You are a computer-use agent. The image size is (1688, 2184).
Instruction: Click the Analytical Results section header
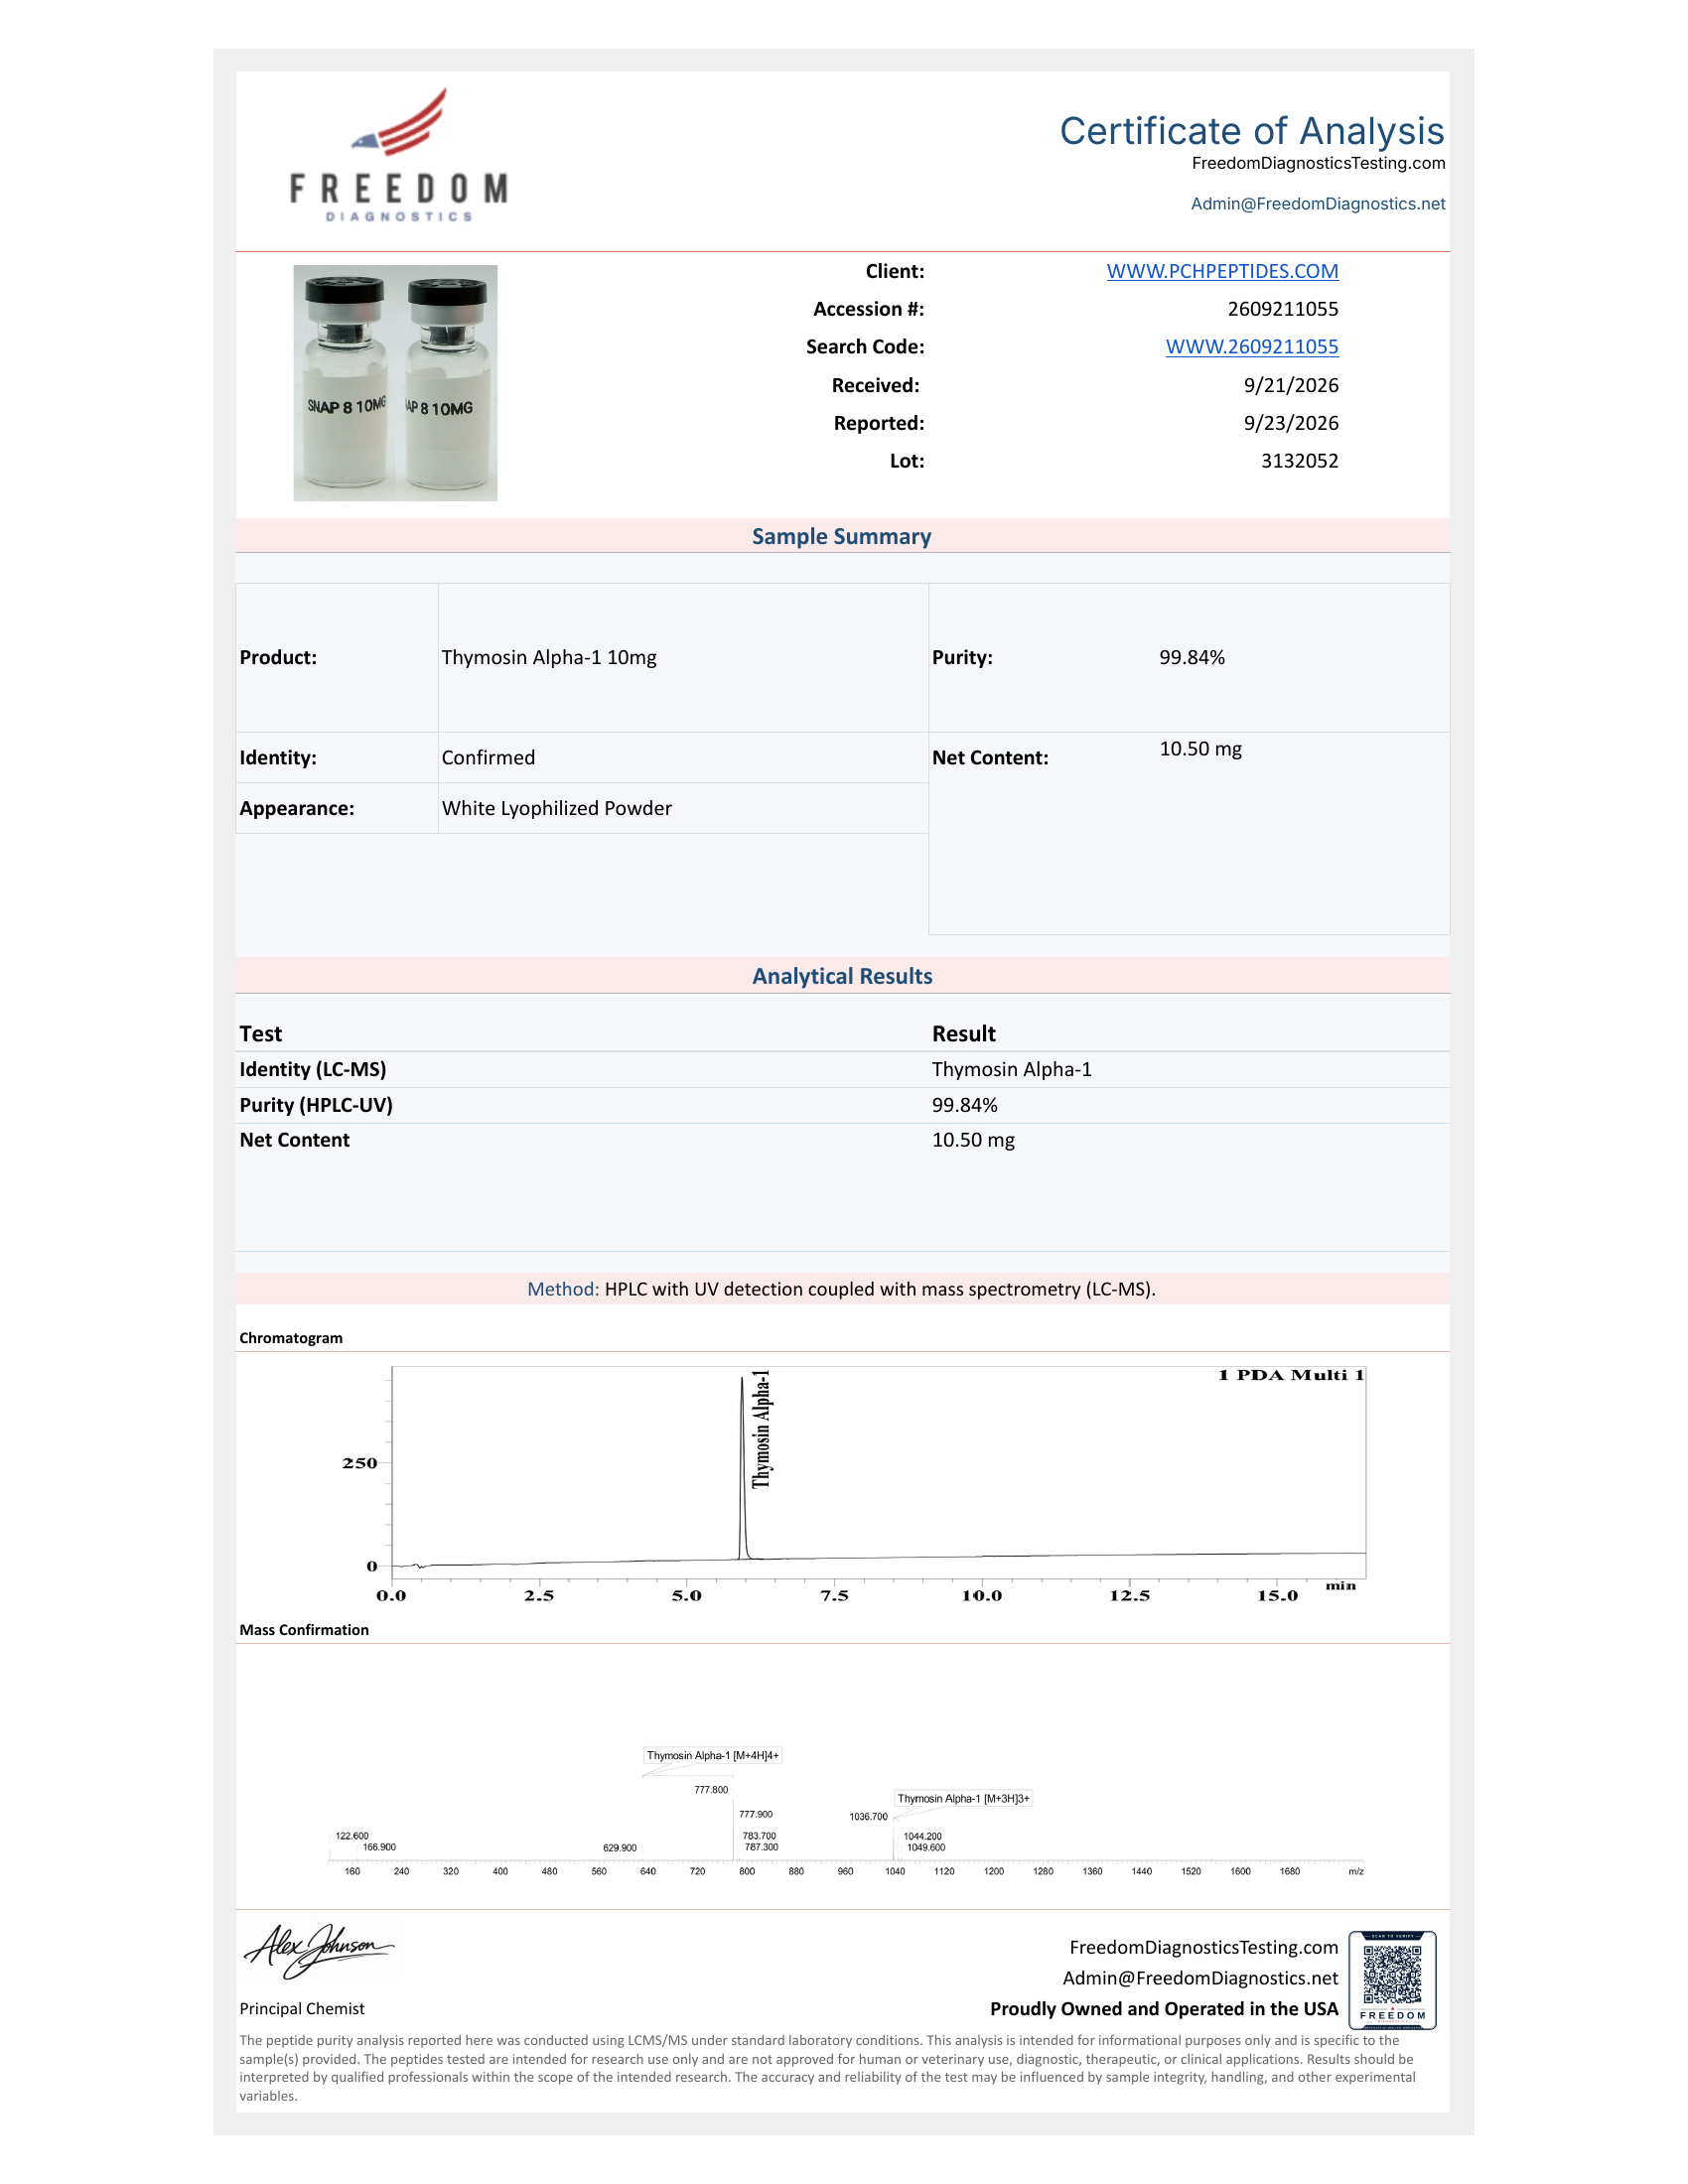[842, 976]
